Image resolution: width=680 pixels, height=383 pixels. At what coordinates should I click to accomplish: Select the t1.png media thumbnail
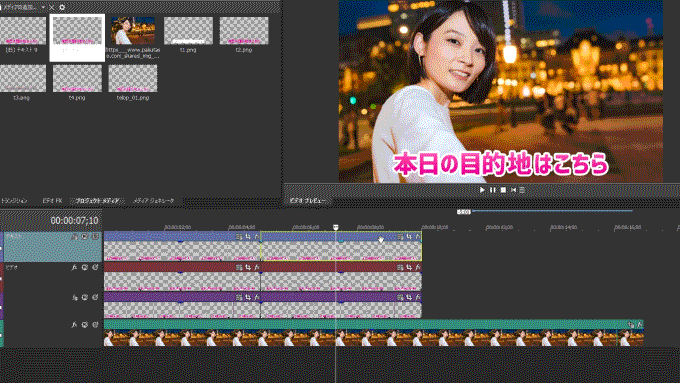[188, 31]
